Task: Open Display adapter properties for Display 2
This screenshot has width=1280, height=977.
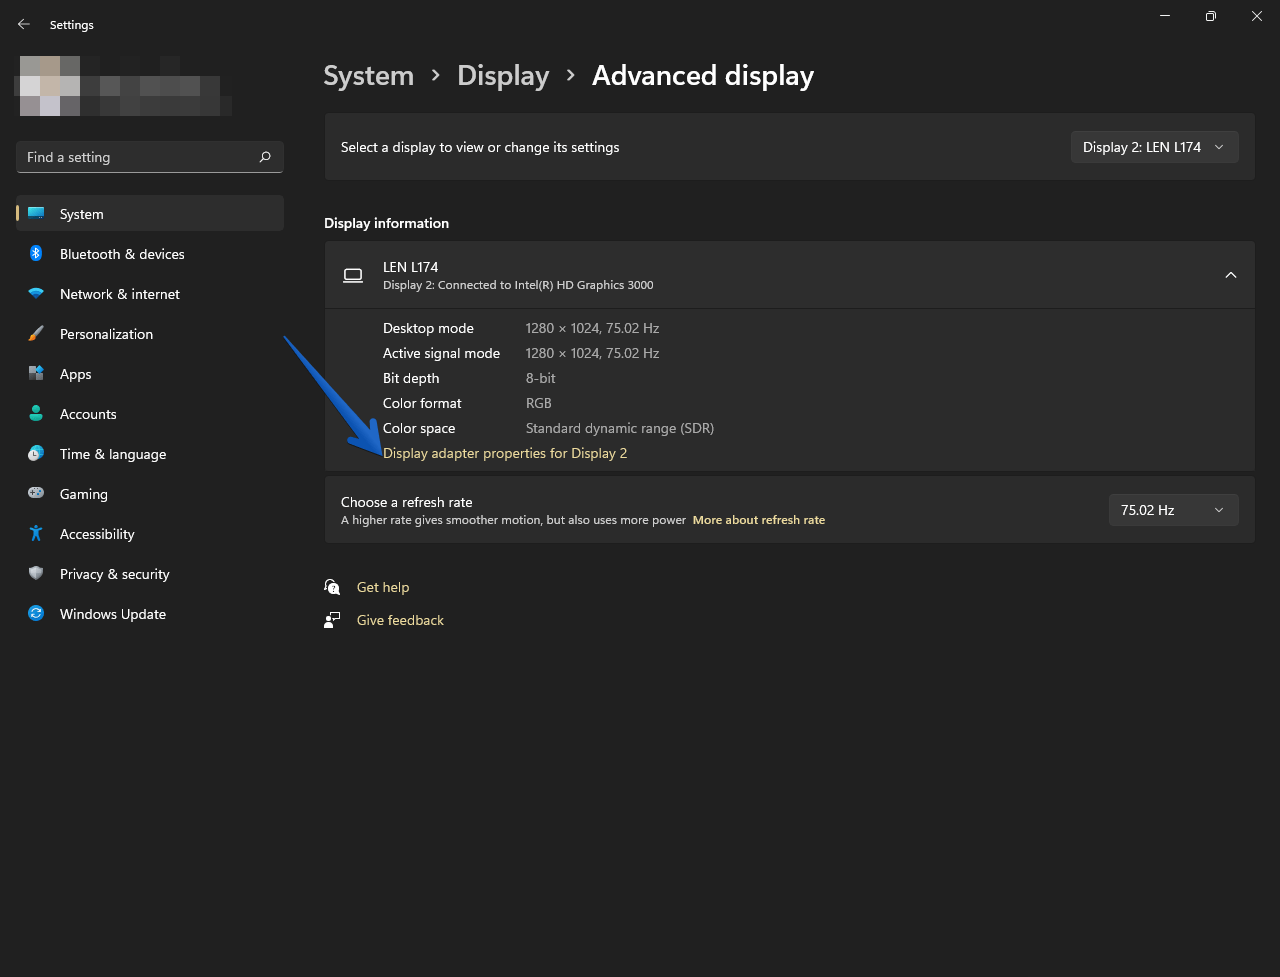Action: 505,453
